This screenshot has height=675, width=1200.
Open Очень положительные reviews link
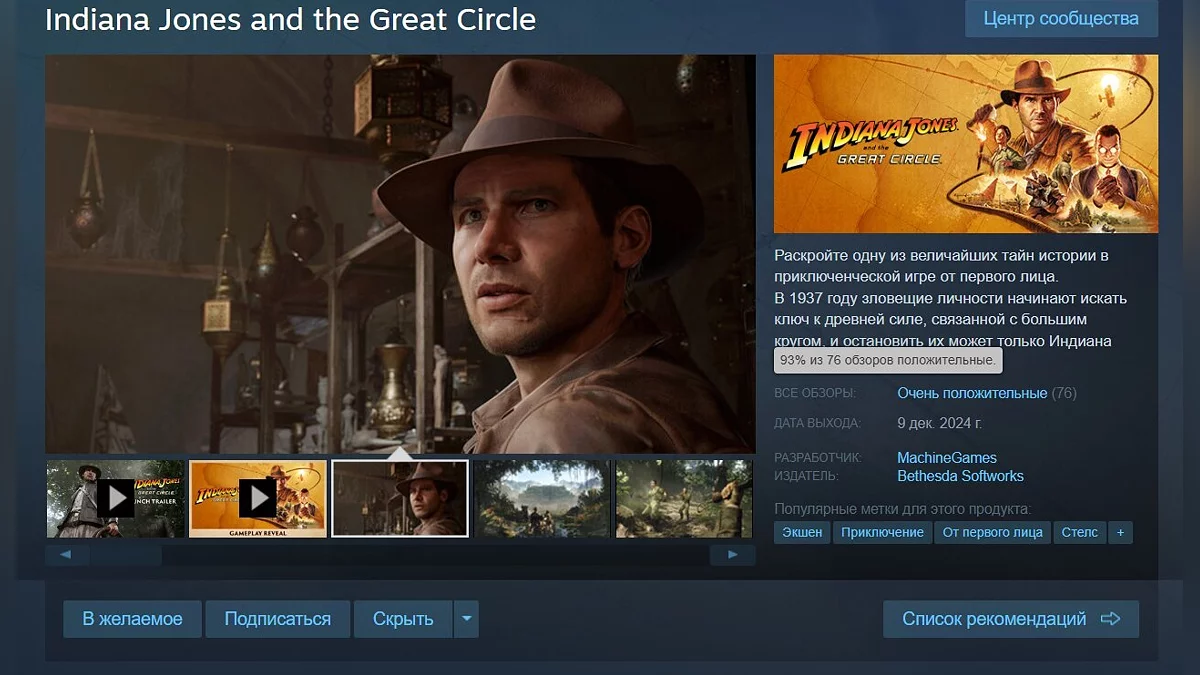click(x=972, y=393)
